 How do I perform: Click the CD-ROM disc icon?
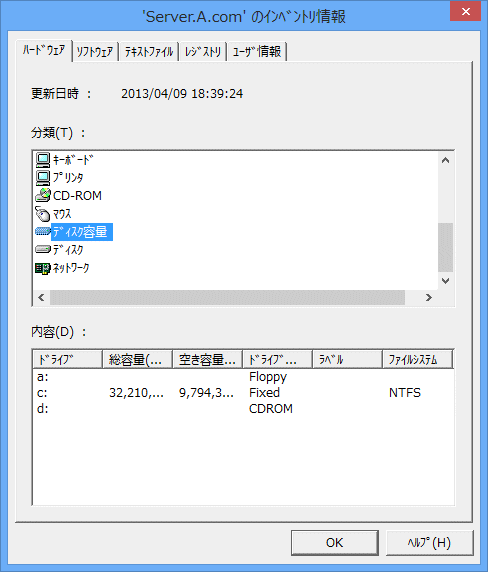tap(43, 196)
